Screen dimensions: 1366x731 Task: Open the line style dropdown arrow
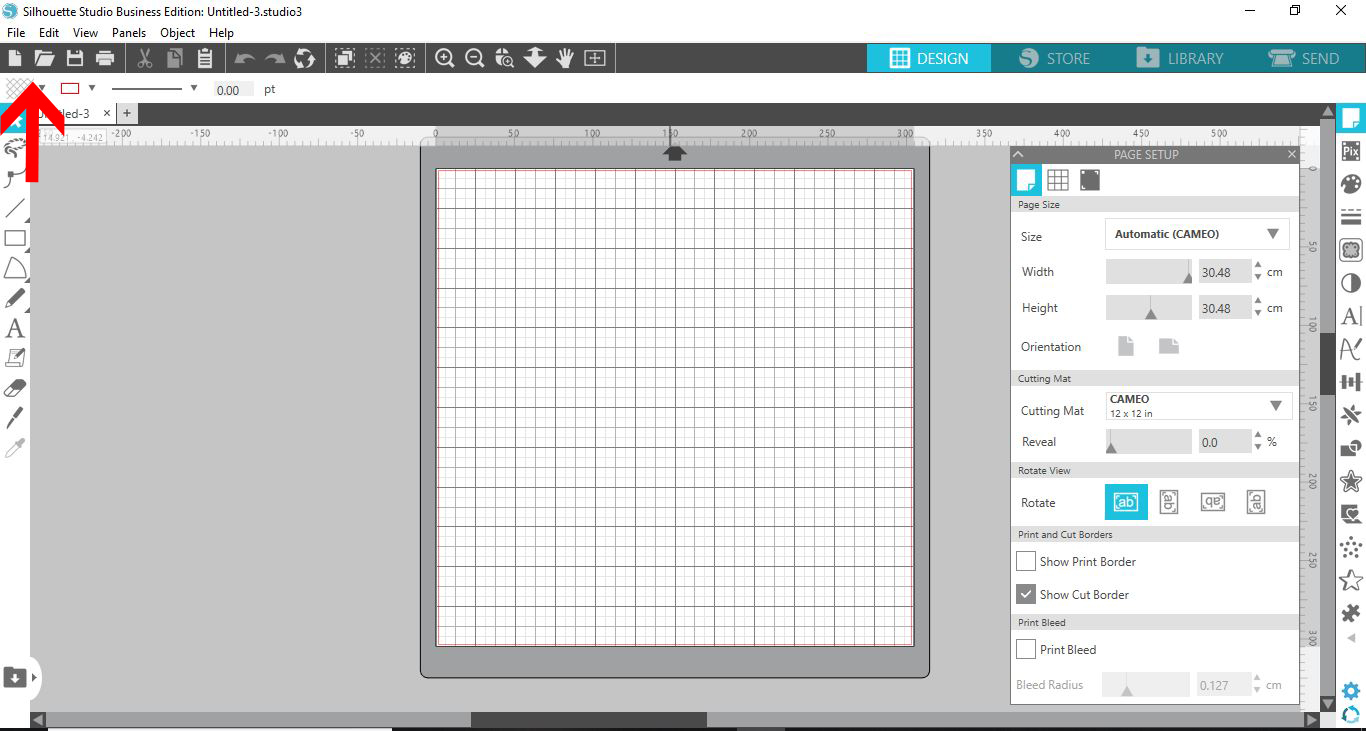194,88
